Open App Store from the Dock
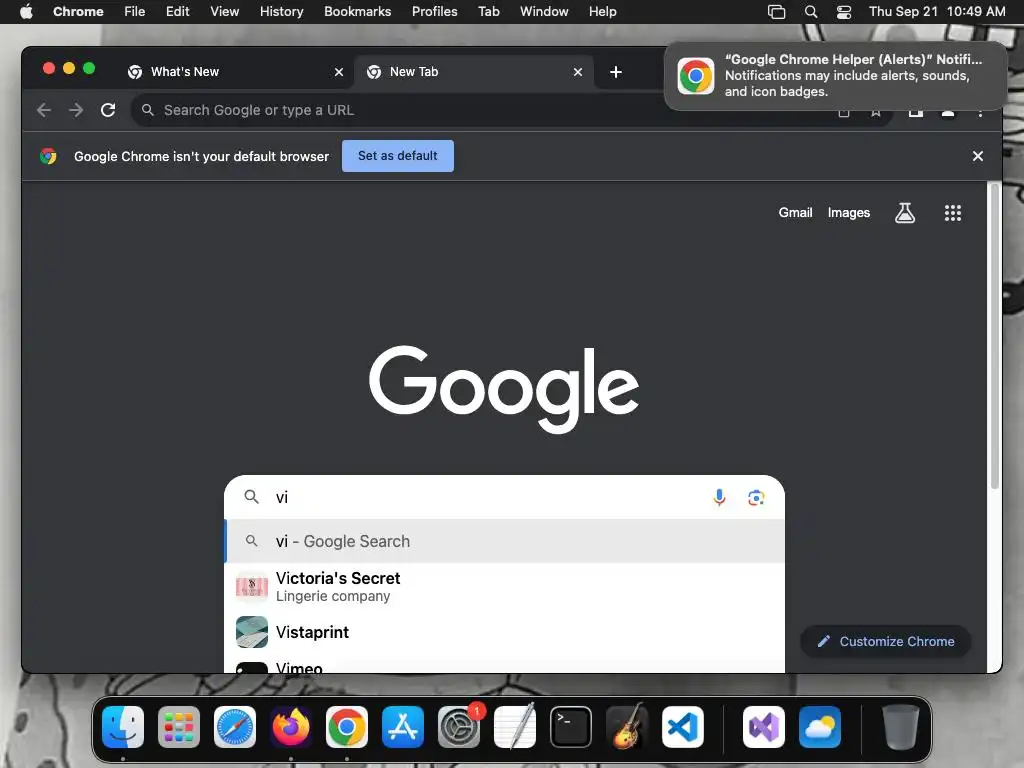Image resolution: width=1024 pixels, height=768 pixels. (x=403, y=727)
